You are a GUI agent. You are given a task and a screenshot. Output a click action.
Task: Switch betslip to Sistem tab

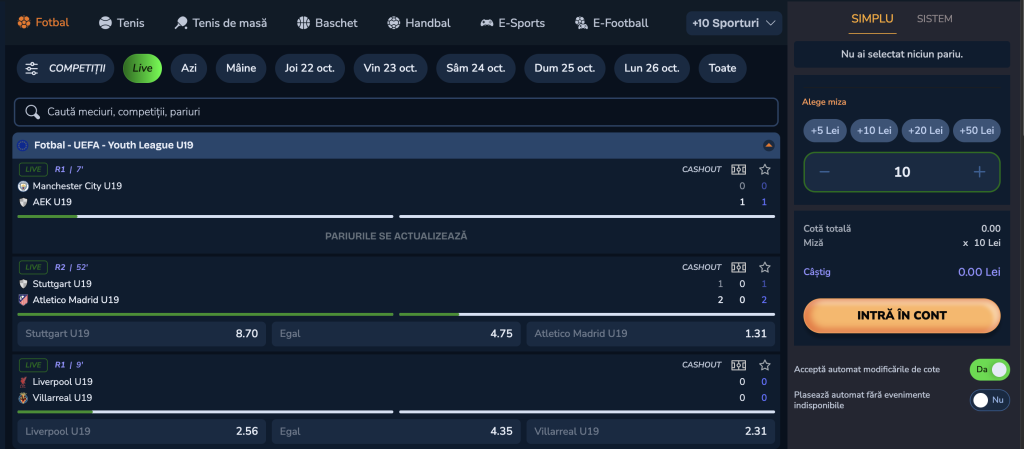click(x=935, y=19)
